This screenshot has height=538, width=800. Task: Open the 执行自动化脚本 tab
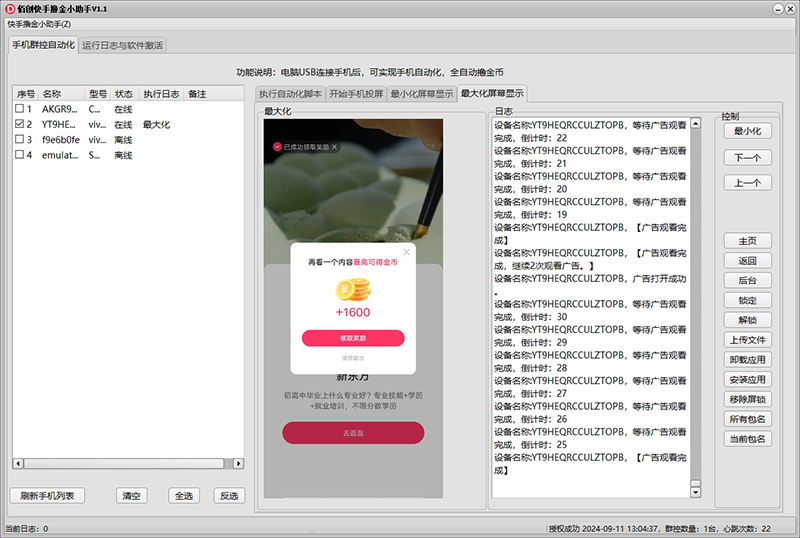click(x=290, y=93)
